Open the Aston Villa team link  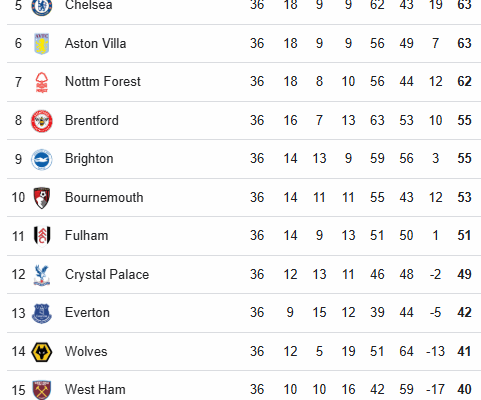[x=96, y=43]
